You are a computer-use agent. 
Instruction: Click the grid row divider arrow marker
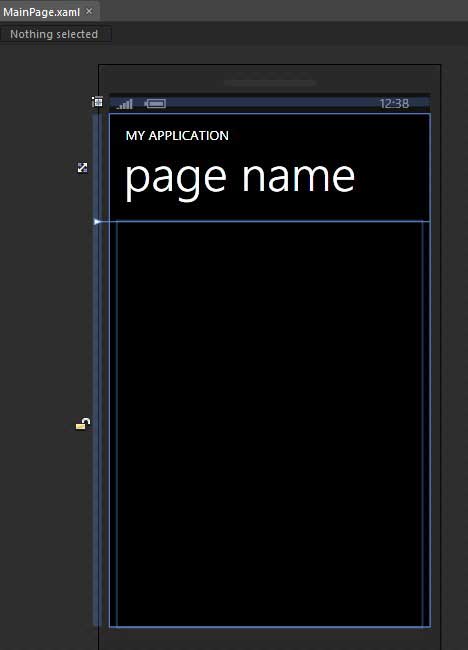pyautogui.click(x=97, y=222)
